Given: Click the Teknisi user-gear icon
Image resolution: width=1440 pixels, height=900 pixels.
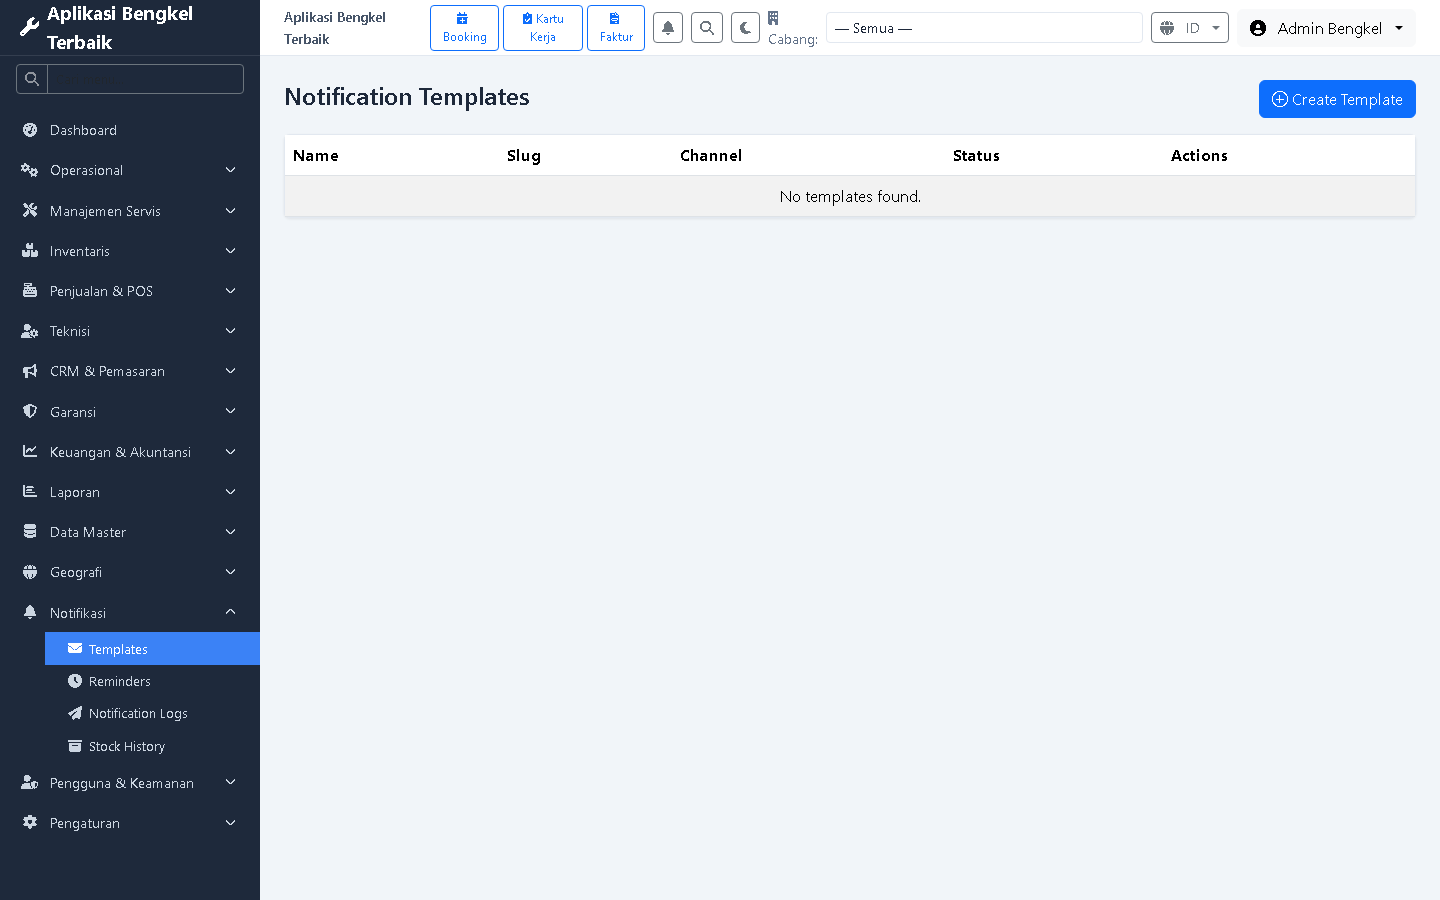Looking at the screenshot, I should click(30, 331).
